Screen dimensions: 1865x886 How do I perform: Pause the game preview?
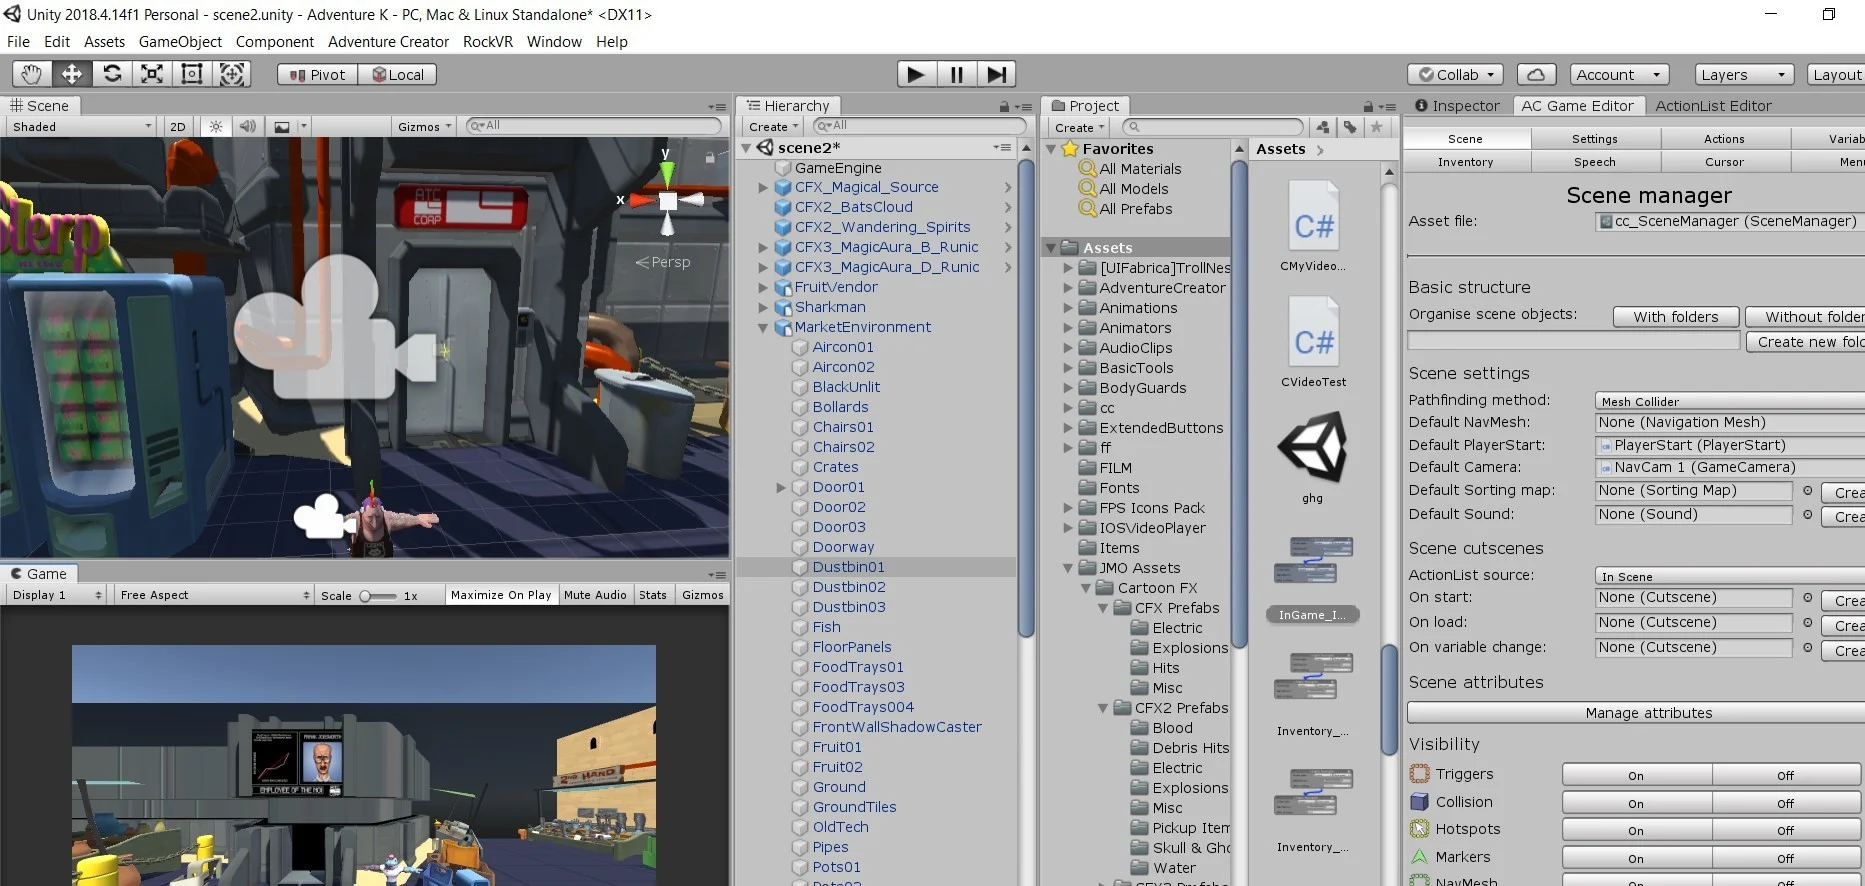(957, 74)
